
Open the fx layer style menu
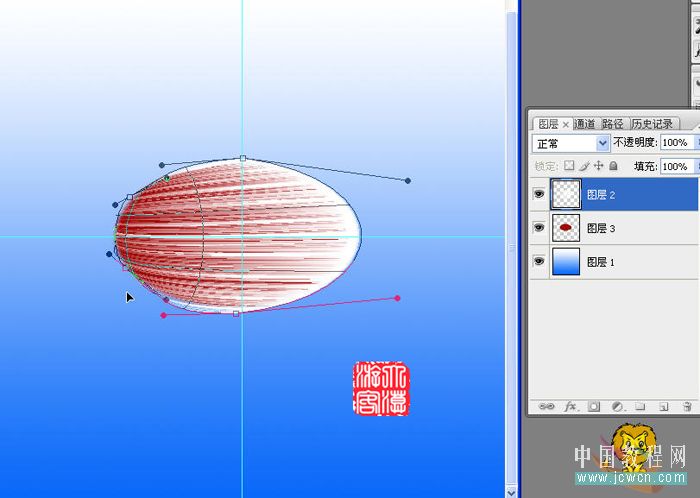[571, 406]
